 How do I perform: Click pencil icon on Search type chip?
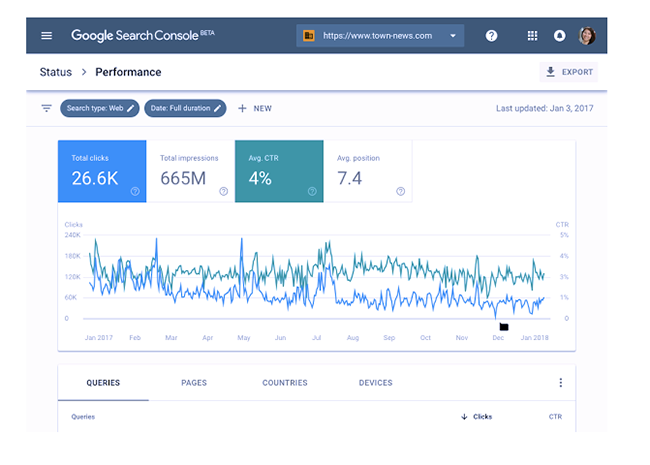tap(131, 109)
